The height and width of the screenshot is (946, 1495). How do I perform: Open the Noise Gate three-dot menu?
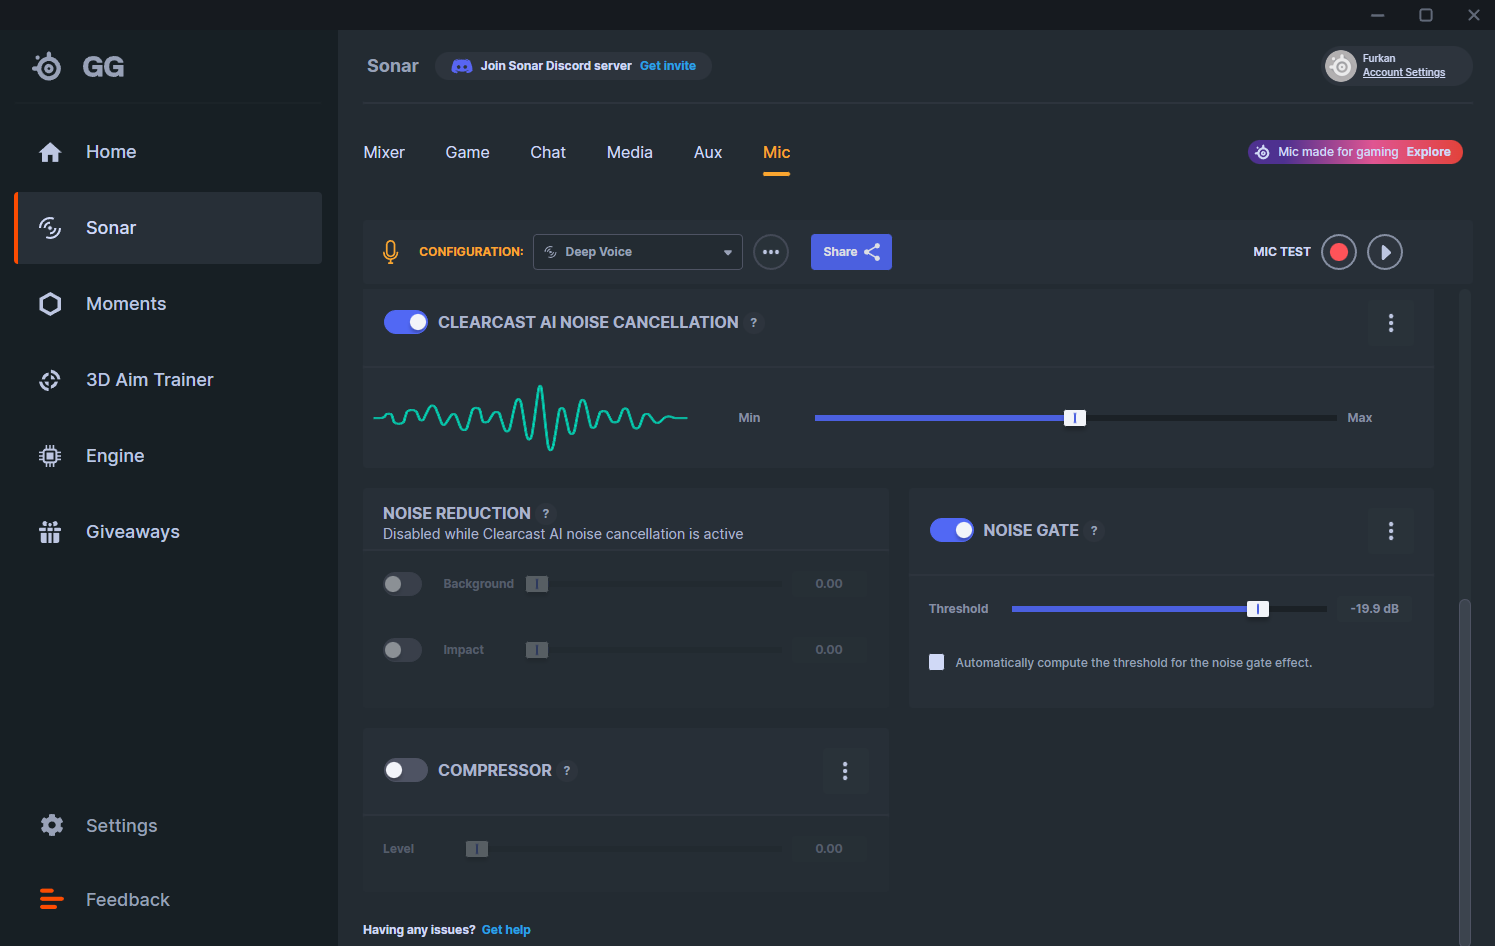coord(1391,531)
